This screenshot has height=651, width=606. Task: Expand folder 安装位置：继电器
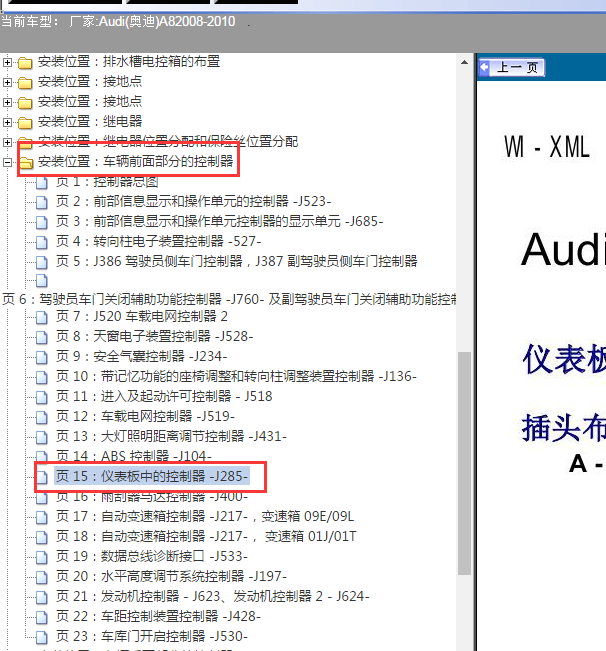(7, 122)
